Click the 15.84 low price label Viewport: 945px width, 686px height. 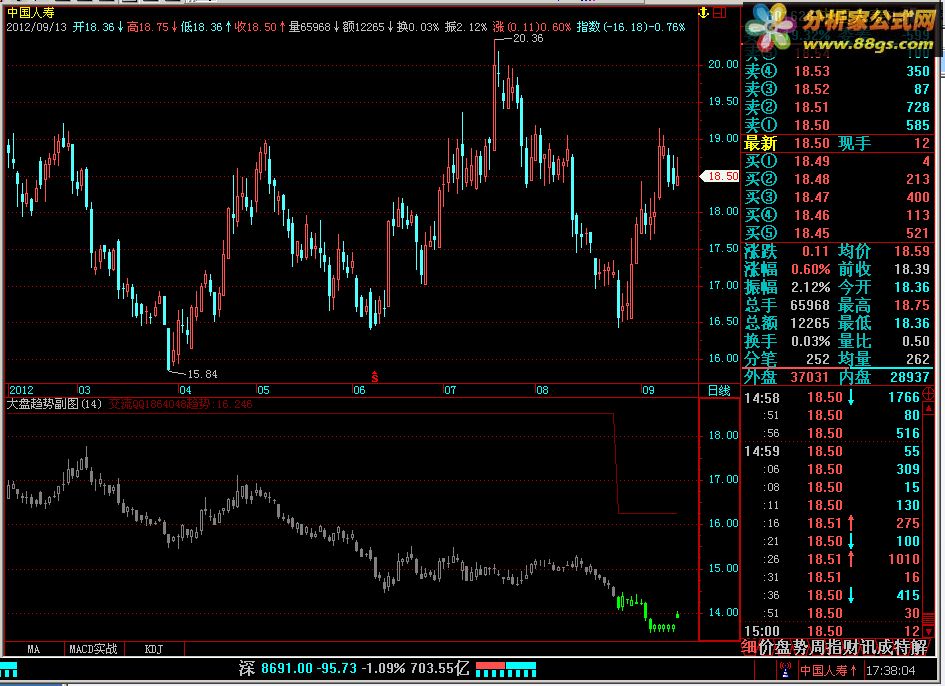202,374
